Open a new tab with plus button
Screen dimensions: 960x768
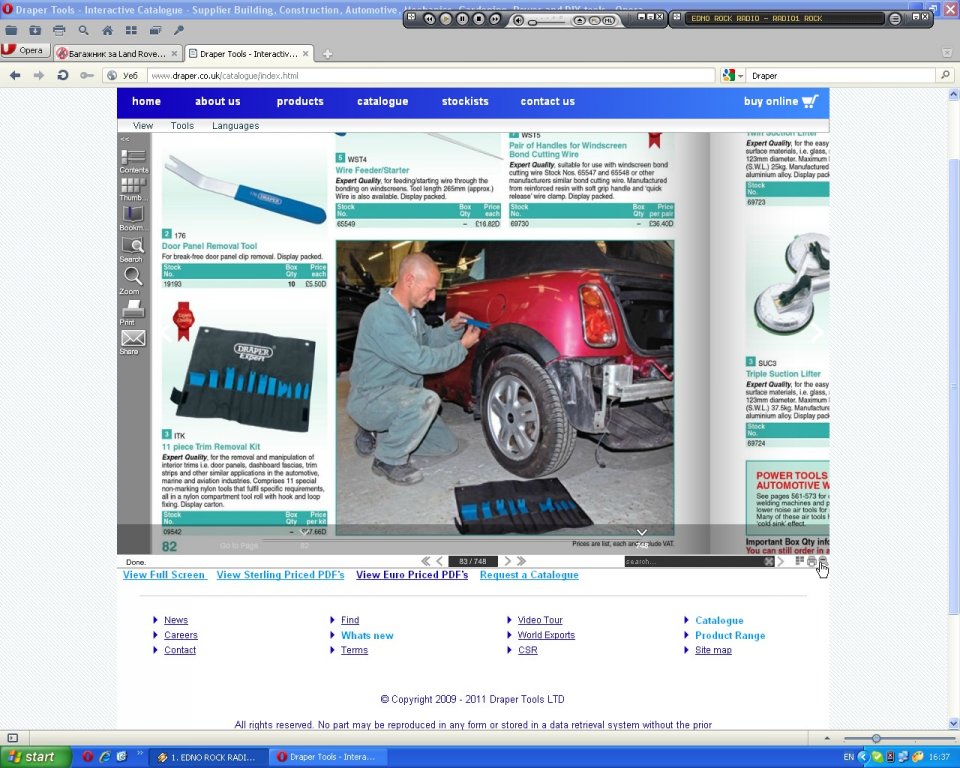(328, 54)
